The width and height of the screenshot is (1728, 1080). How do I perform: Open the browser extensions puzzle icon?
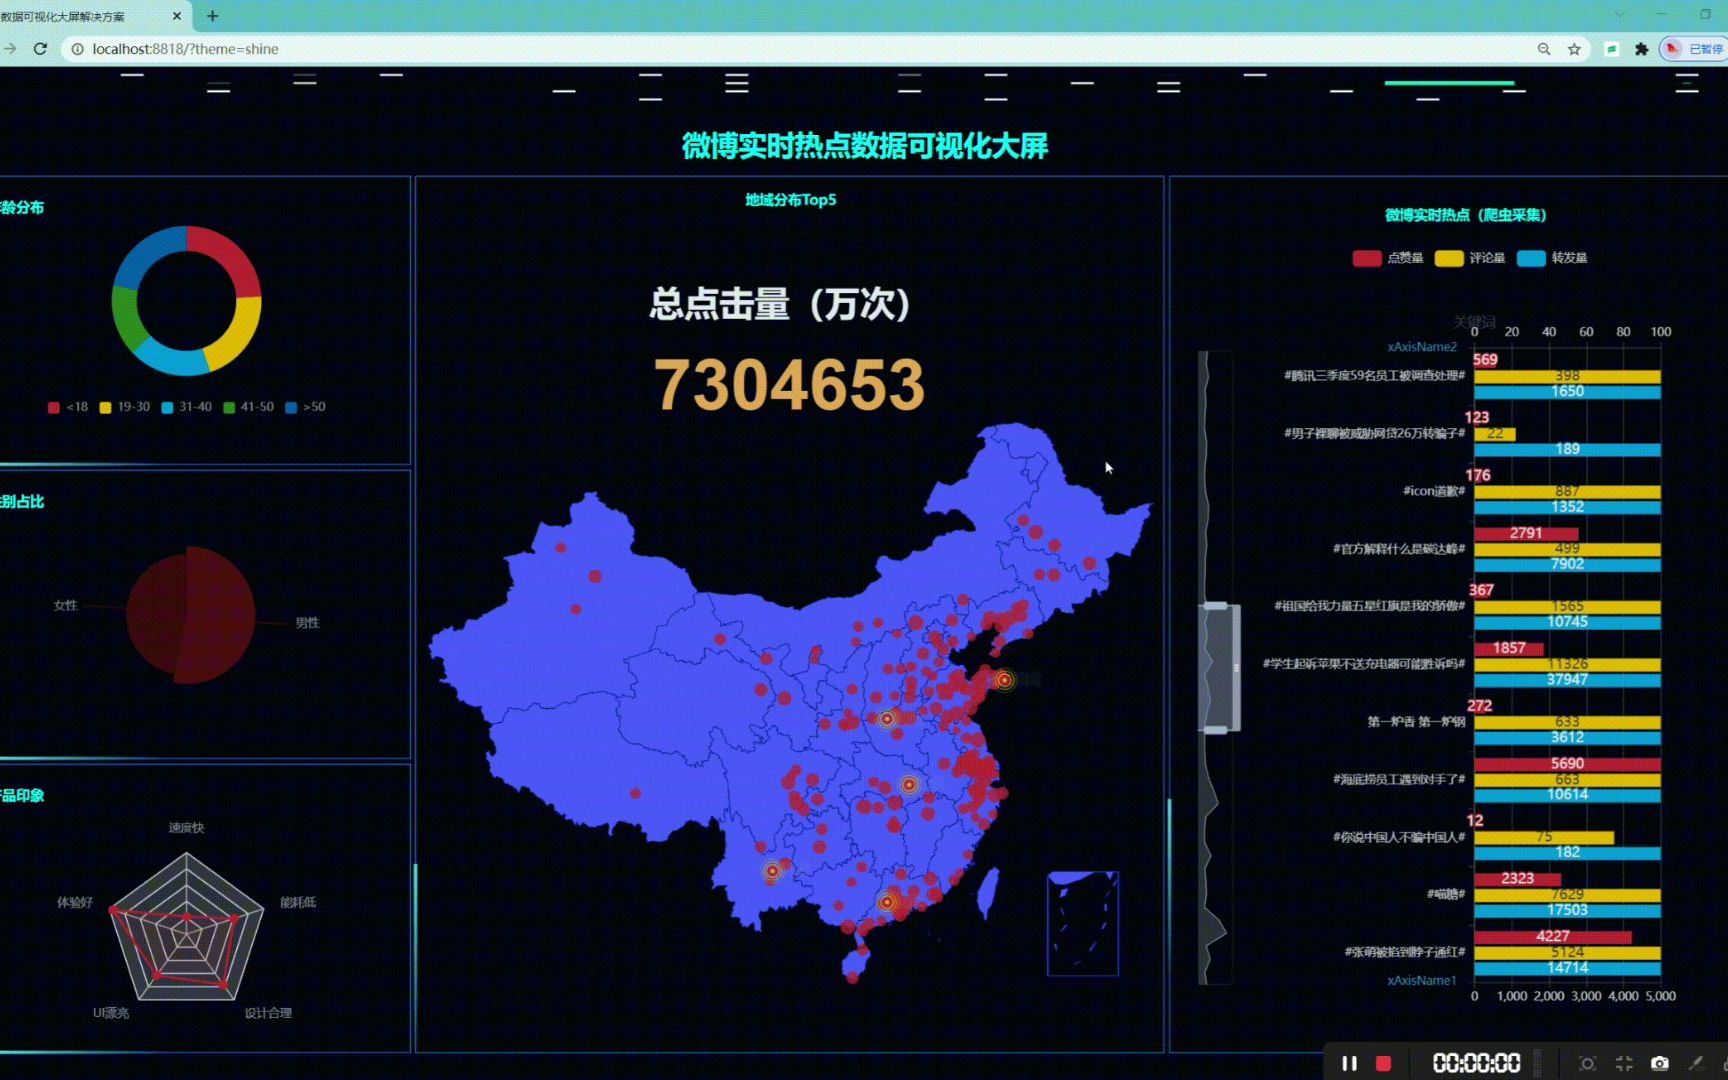pyautogui.click(x=1644, y=49)
